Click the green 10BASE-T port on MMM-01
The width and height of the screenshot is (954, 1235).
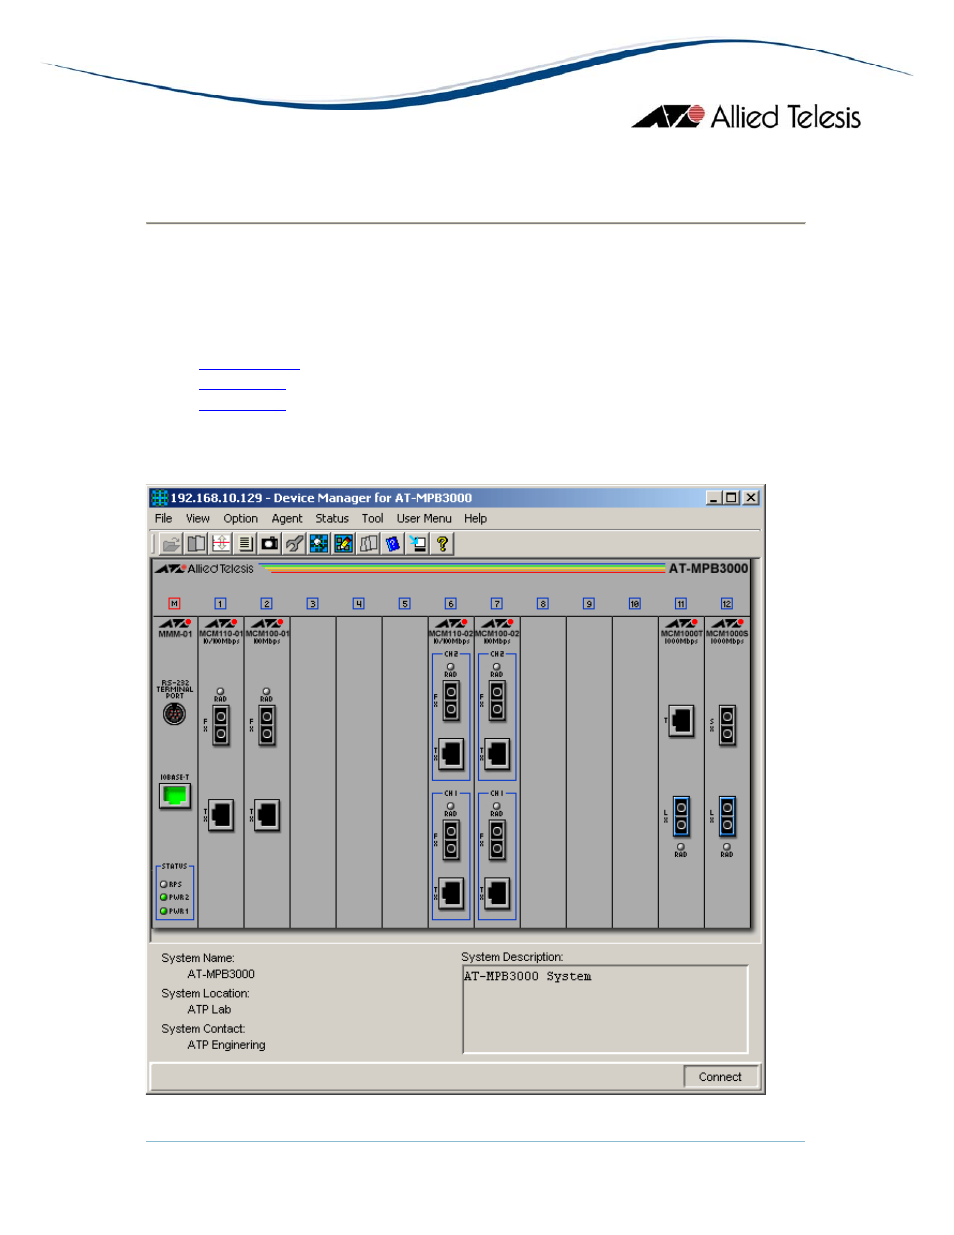(x=175, y=796)
